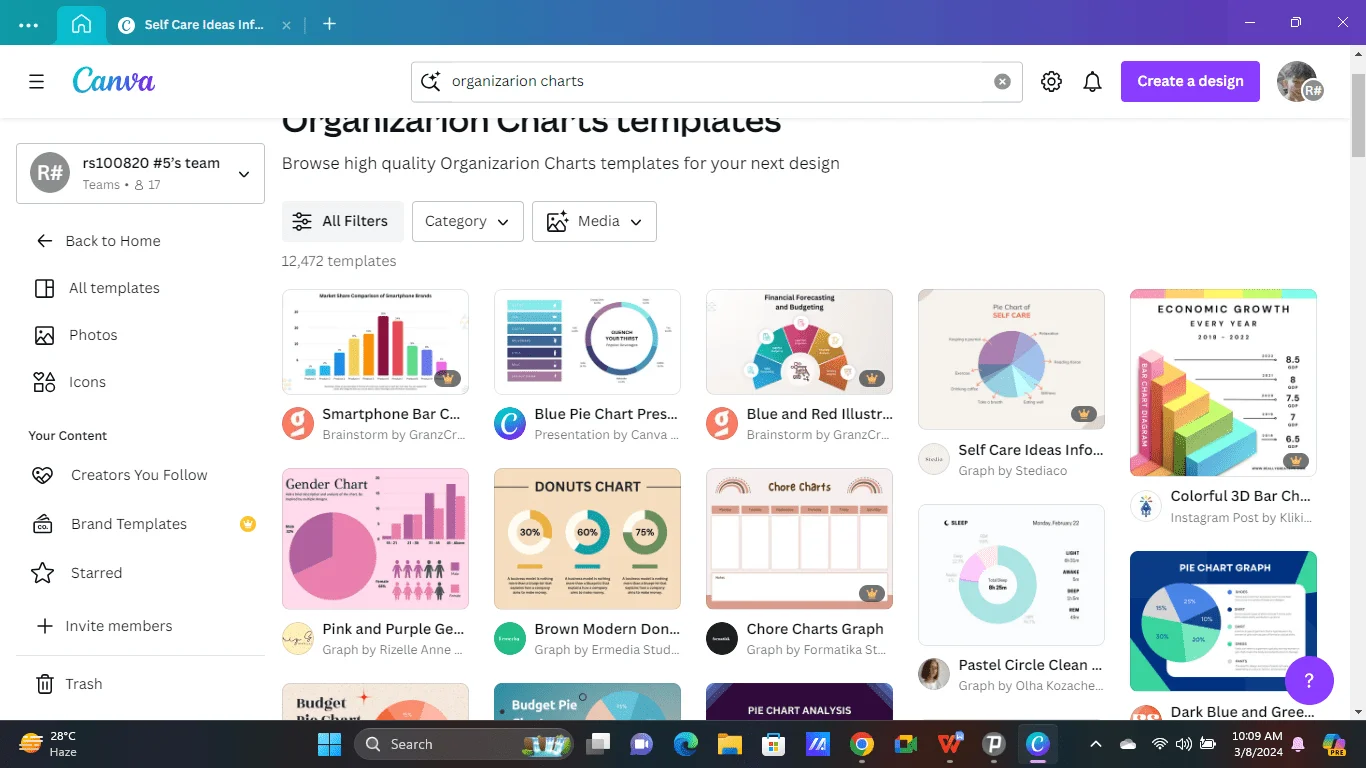Viewport: 1366px width, 768px height.
Task: Expand the rs100820 #5's team switcher
Action: pos(140,173)
